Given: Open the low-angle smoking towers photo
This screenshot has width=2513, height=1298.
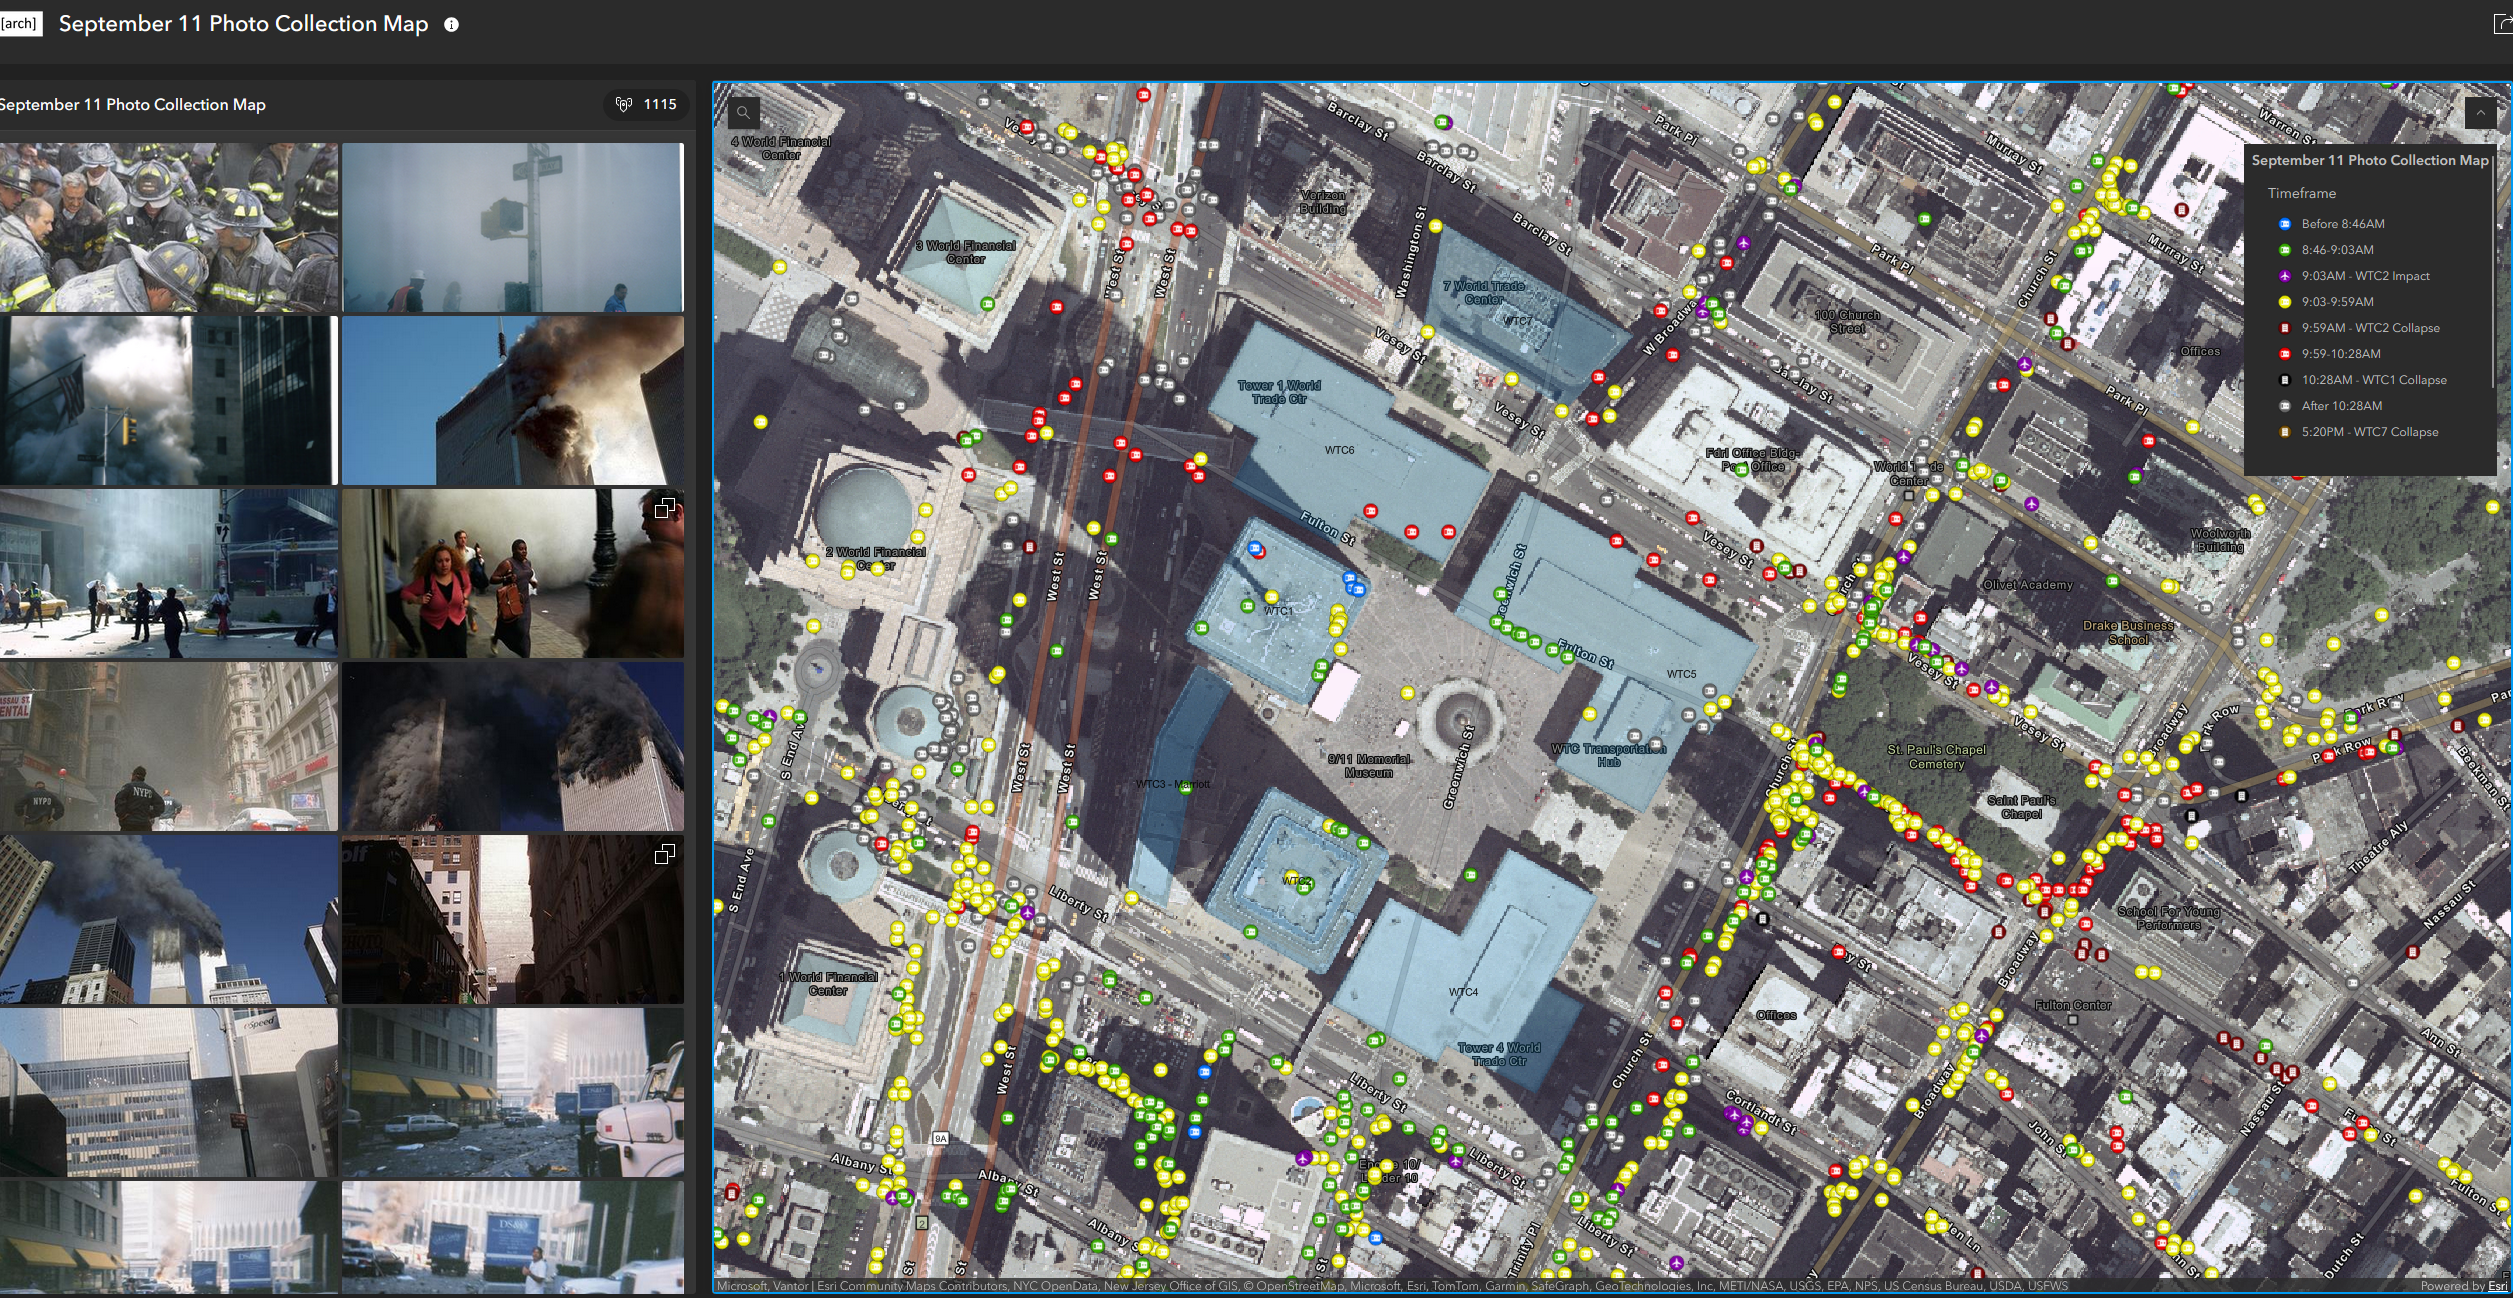Looking at the screenshot, I should (168, 919).
